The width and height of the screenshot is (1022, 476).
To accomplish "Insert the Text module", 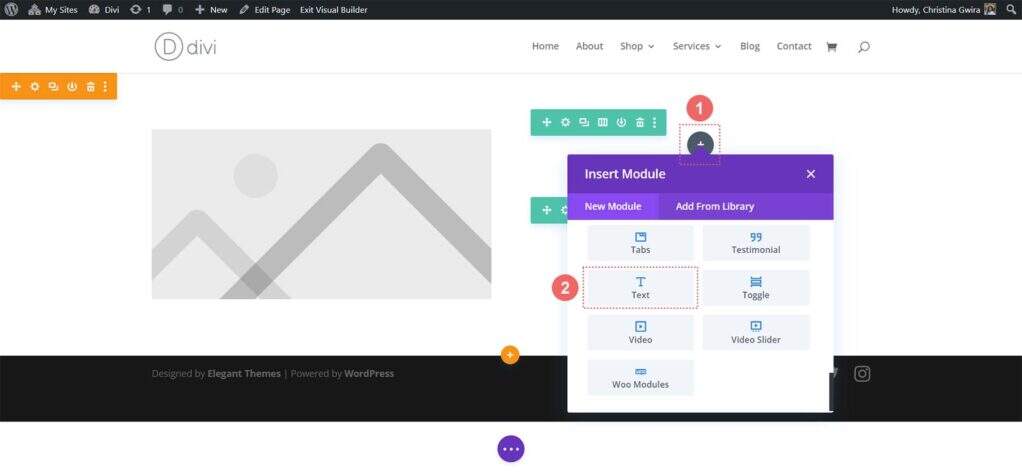I will [640, 288].
